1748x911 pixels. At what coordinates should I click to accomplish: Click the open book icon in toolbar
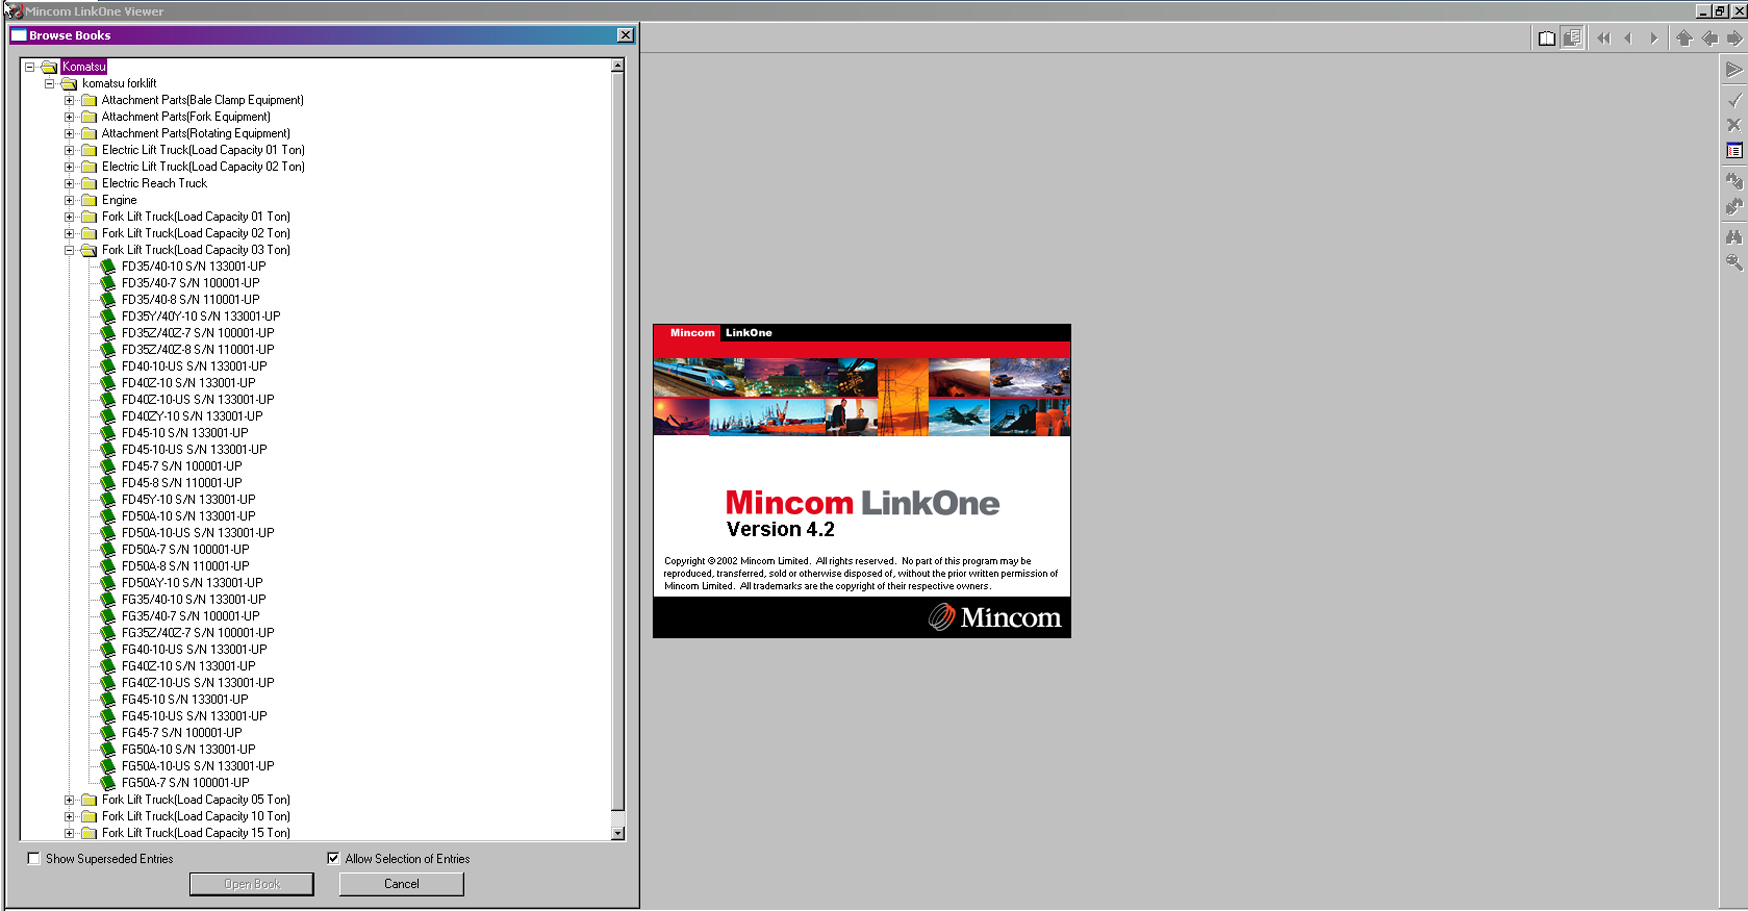point(1546,38)
